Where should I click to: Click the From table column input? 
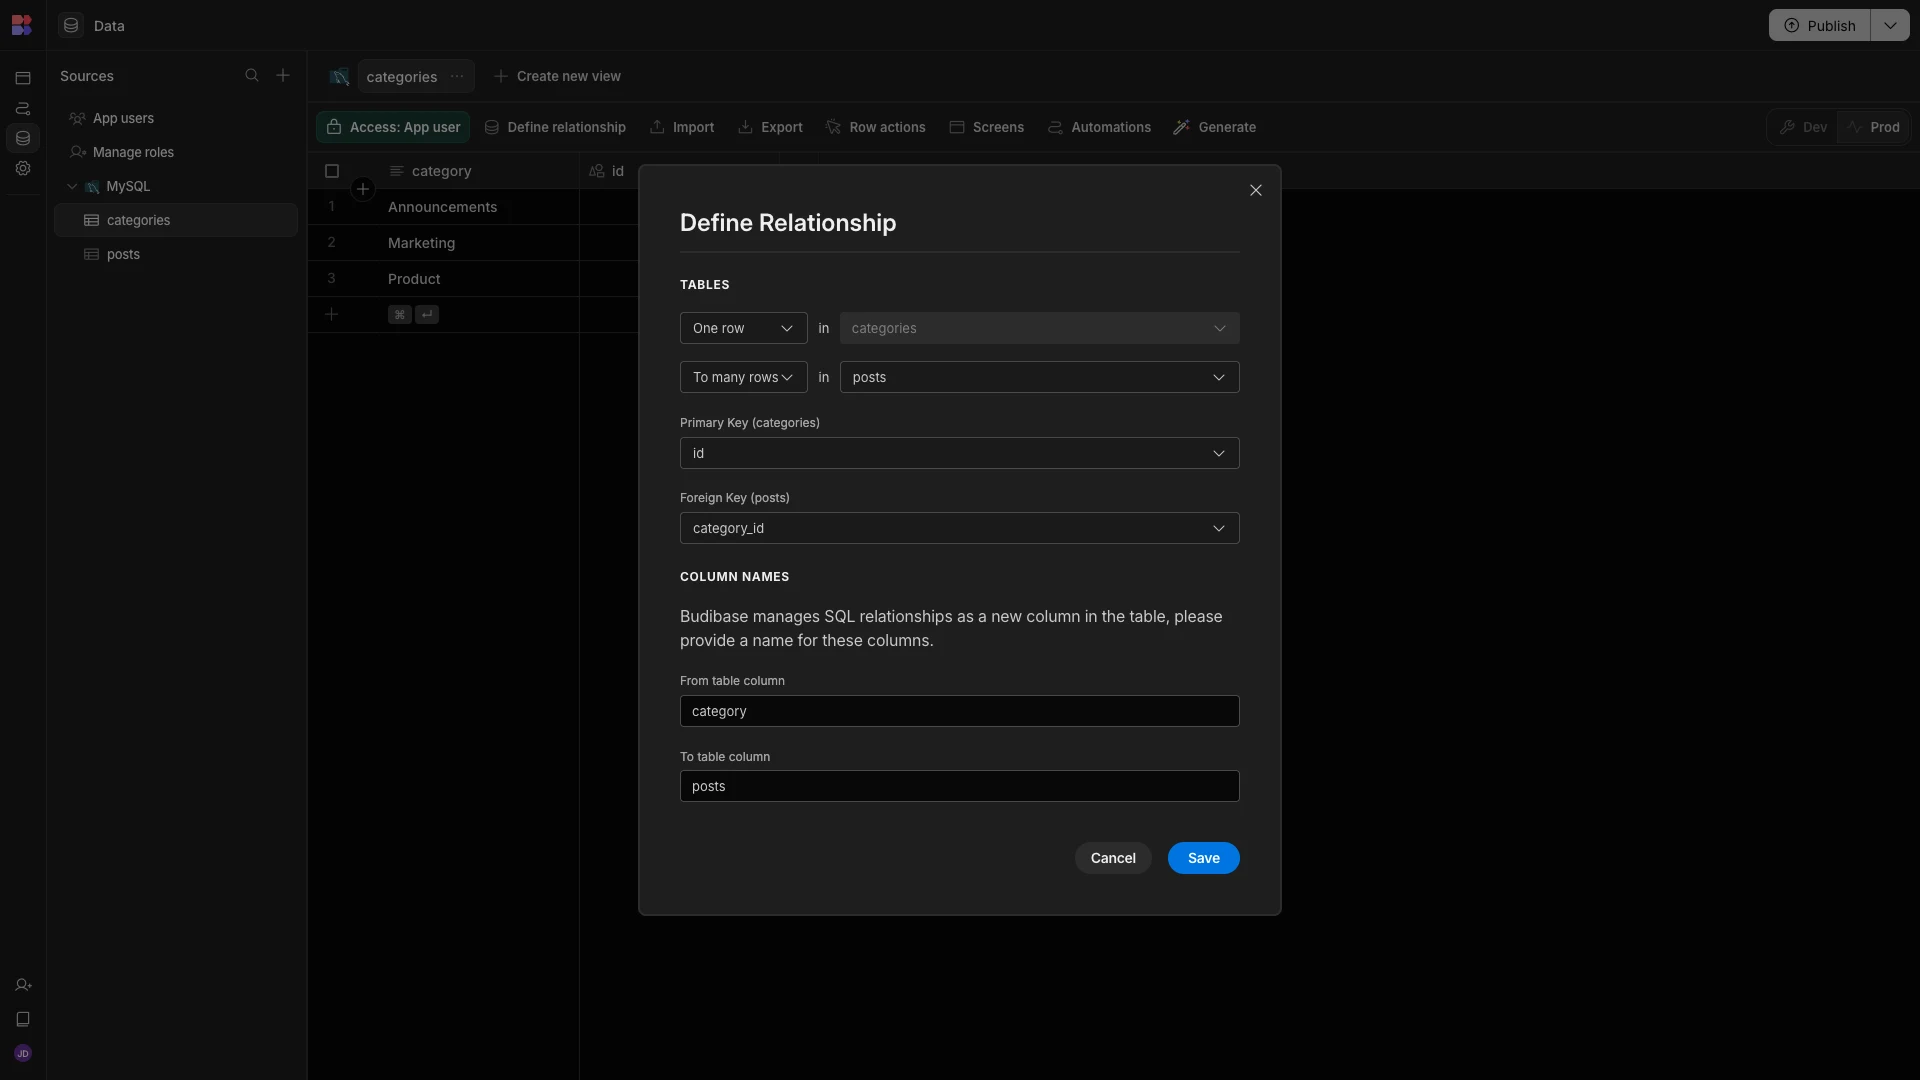click(x=959, y=711)
